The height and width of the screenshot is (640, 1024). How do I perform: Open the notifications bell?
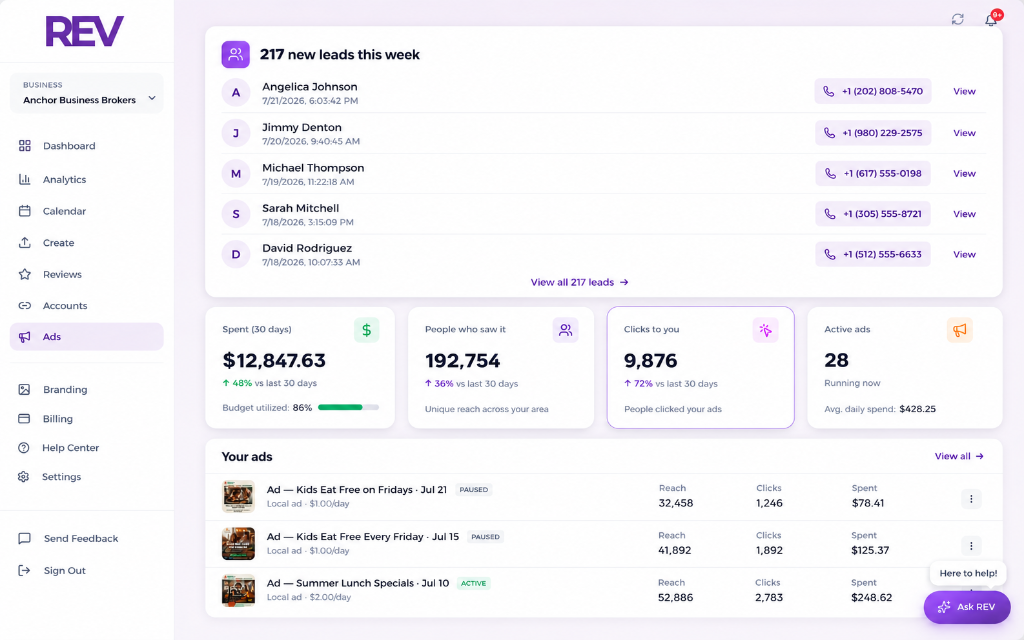coord(991,20)
